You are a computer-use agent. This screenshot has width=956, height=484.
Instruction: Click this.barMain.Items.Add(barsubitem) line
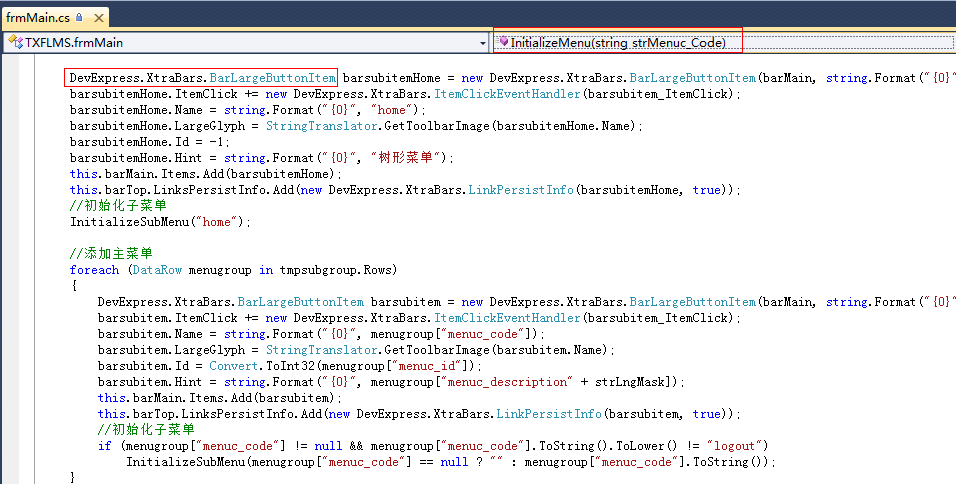point(219,398)
